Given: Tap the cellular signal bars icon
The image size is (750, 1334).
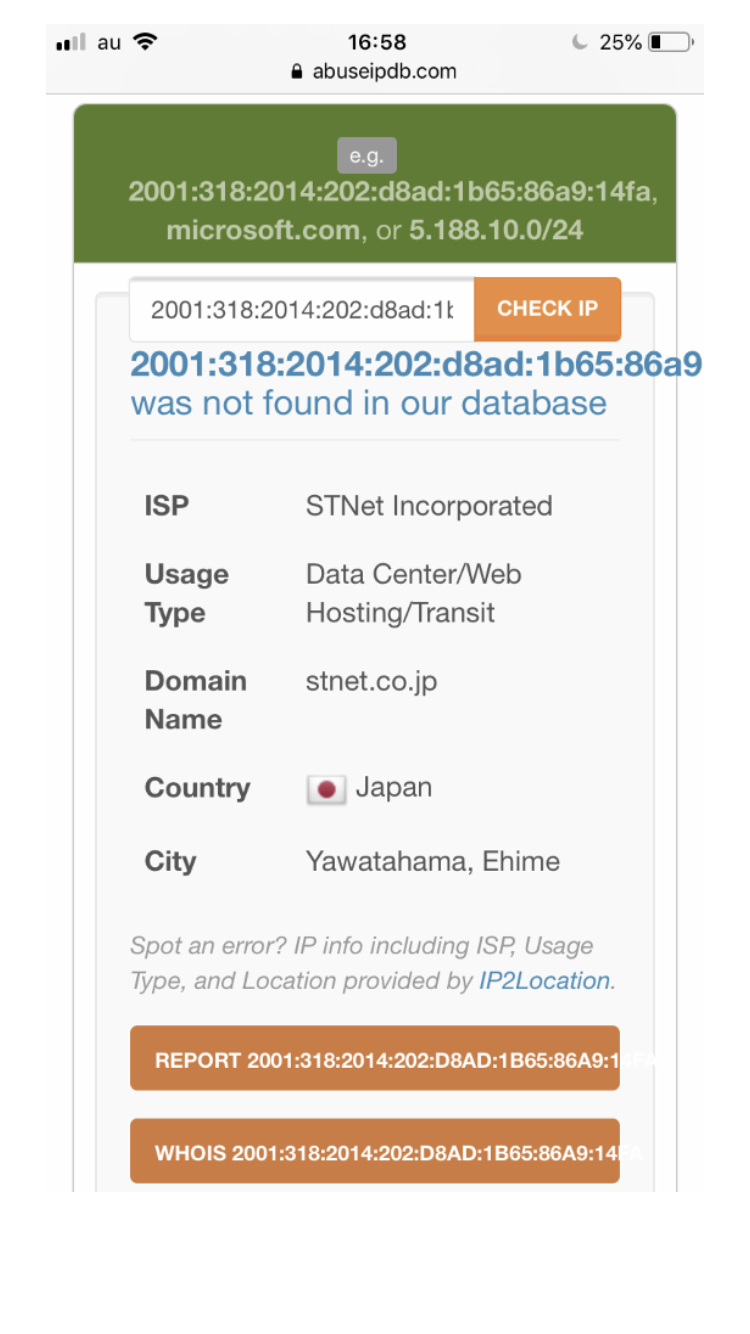Looking at the screenshot, I should tap(72, 43).
